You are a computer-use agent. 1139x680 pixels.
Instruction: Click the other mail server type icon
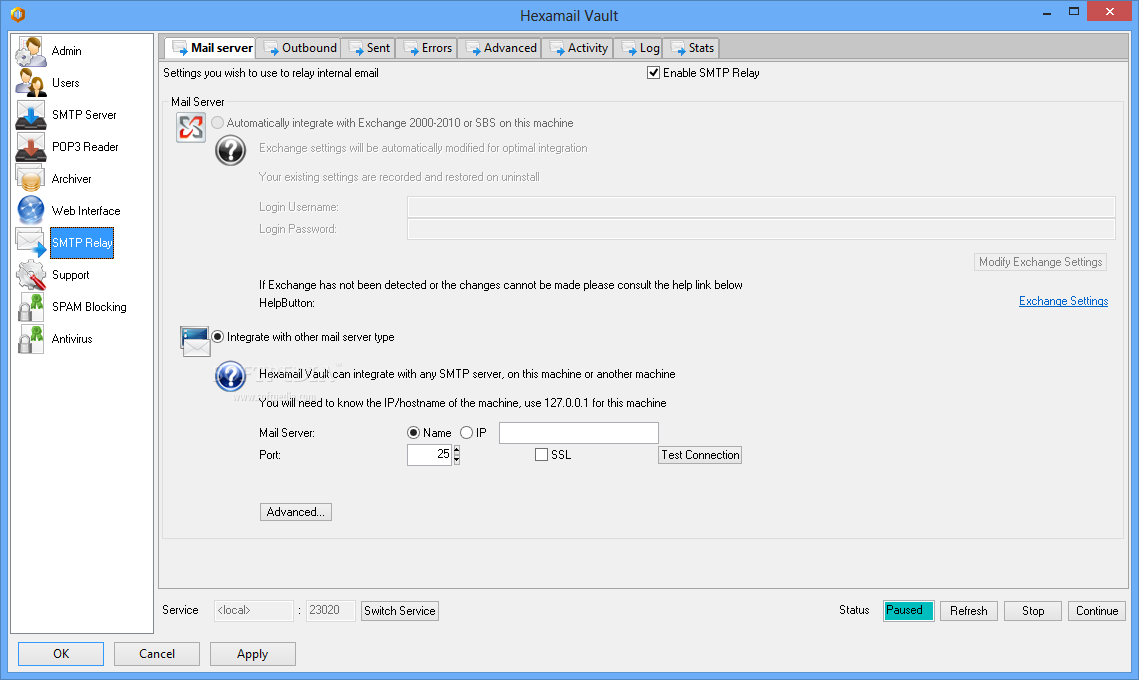(195, 341)
